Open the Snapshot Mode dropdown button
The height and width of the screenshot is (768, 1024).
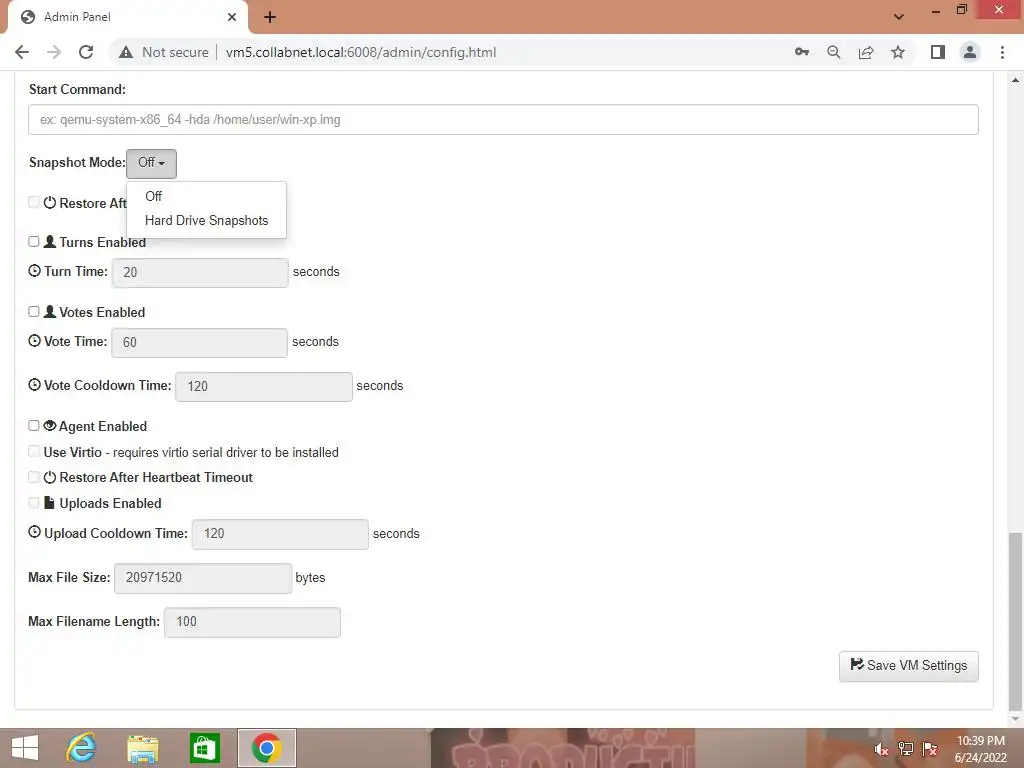click(152, 163)
